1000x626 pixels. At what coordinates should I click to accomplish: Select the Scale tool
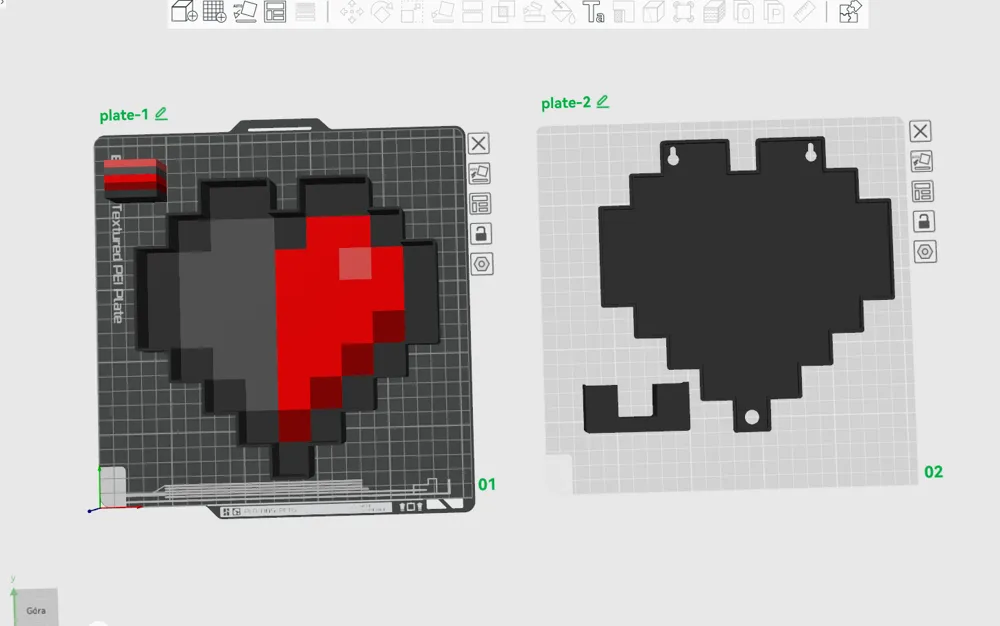click(410, 15)
